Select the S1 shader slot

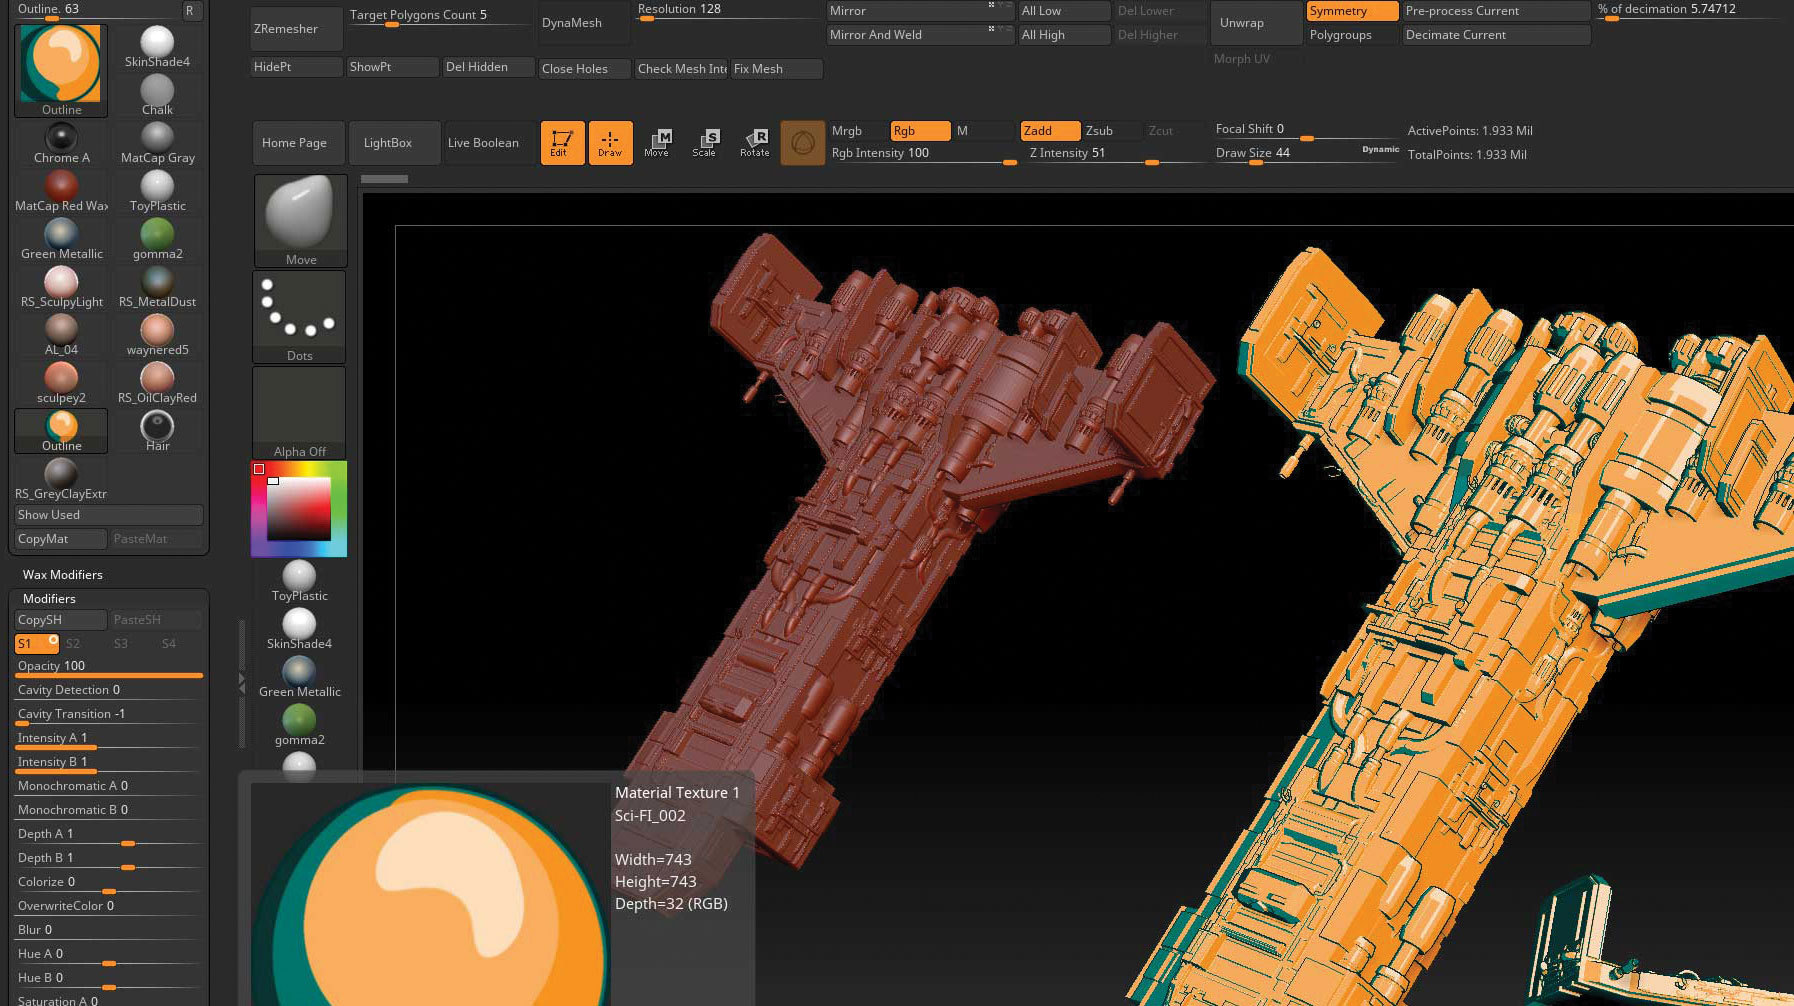(x=37, y=643)
